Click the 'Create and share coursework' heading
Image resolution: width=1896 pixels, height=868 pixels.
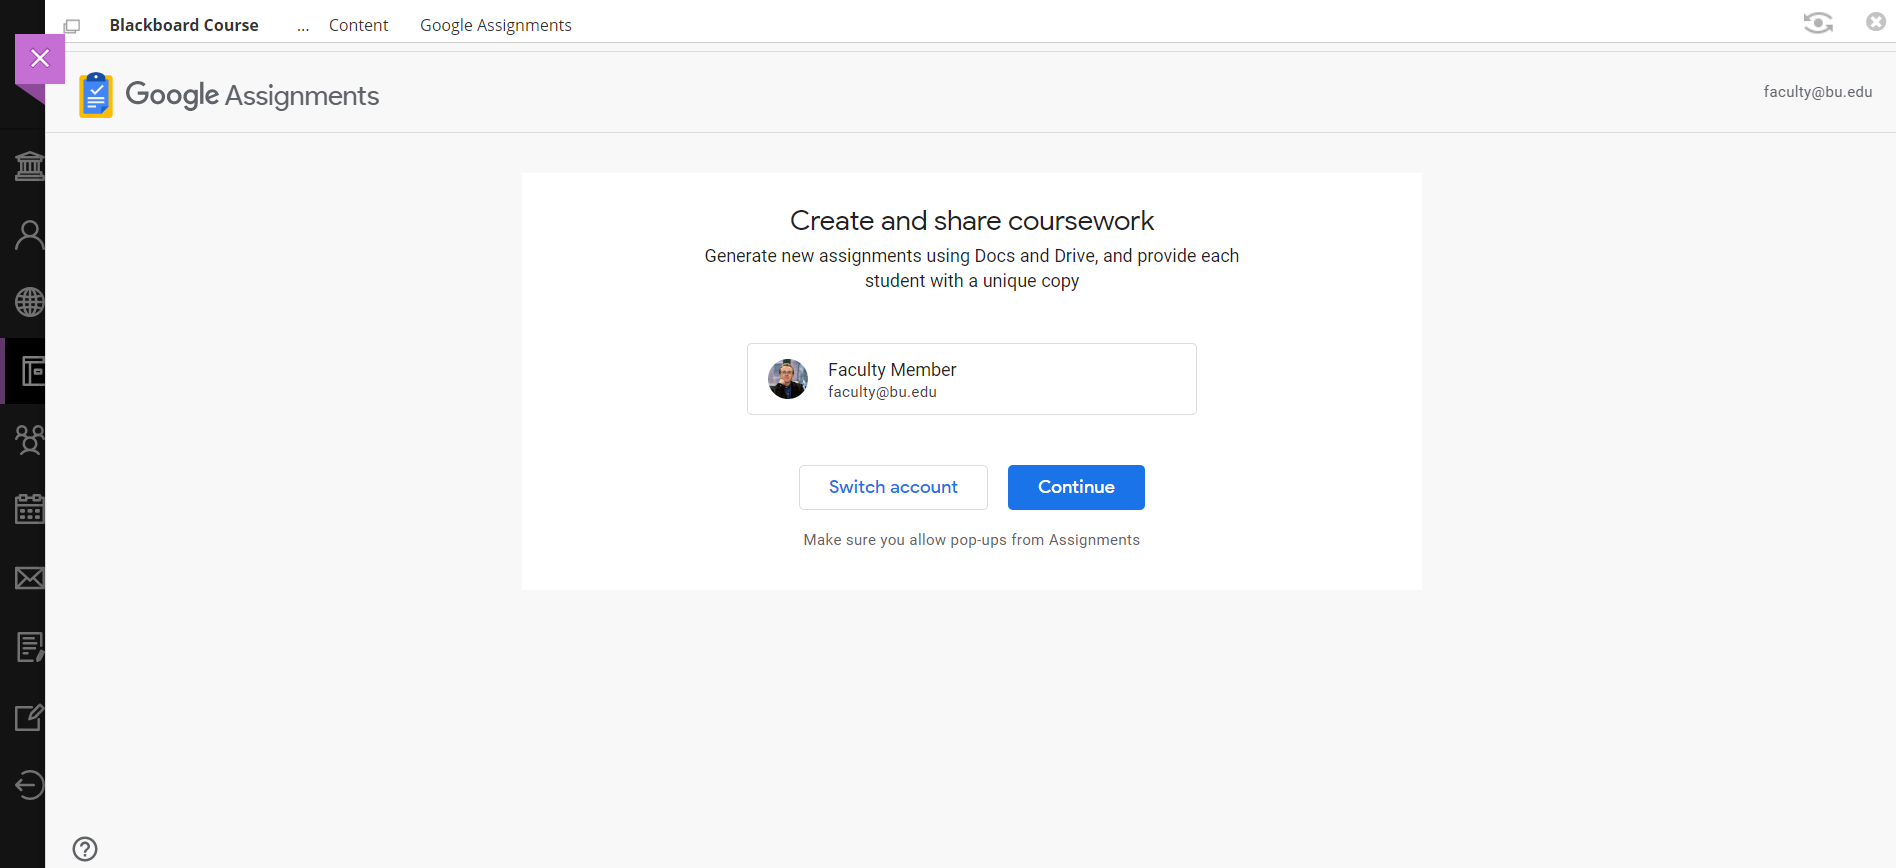(x=972, y=220)
